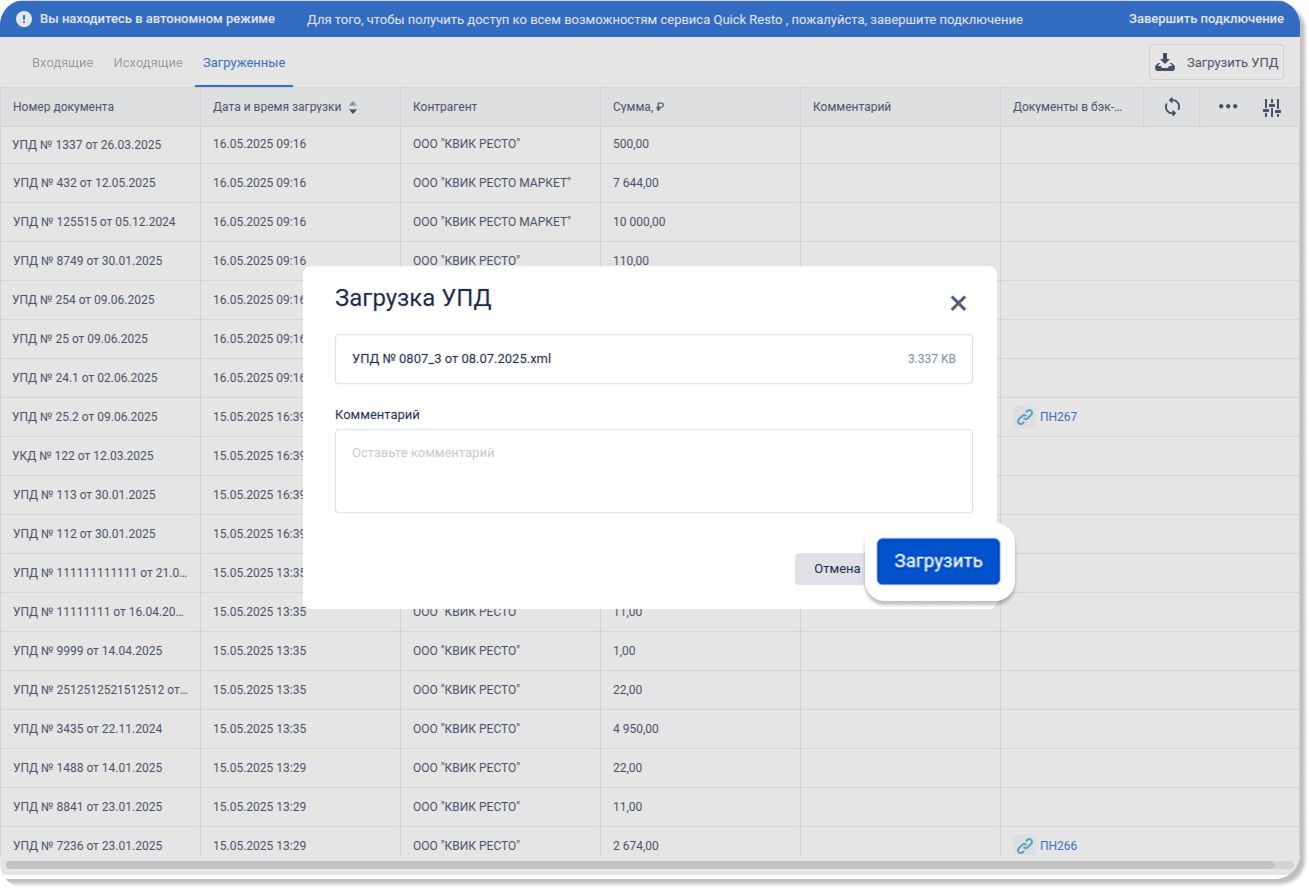Screen dimensions: 1309x888
Task: Open the ПН267 linked document
Action: pos(1058,417)
